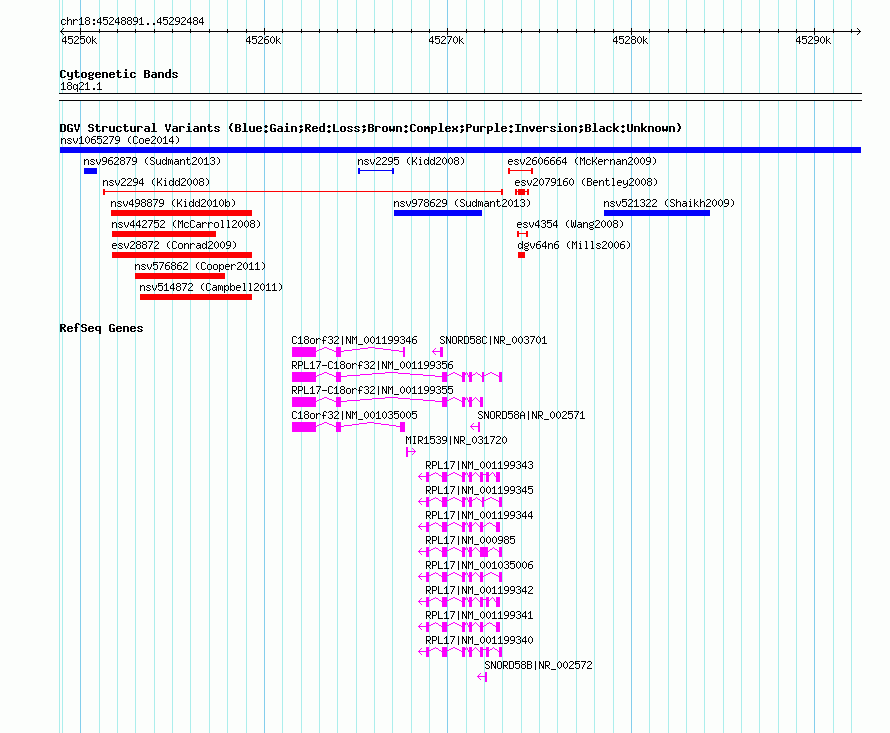Click the nsv1065279 (Coe2014) blue gain bar
890x733 pixels.
pos(460,150)
